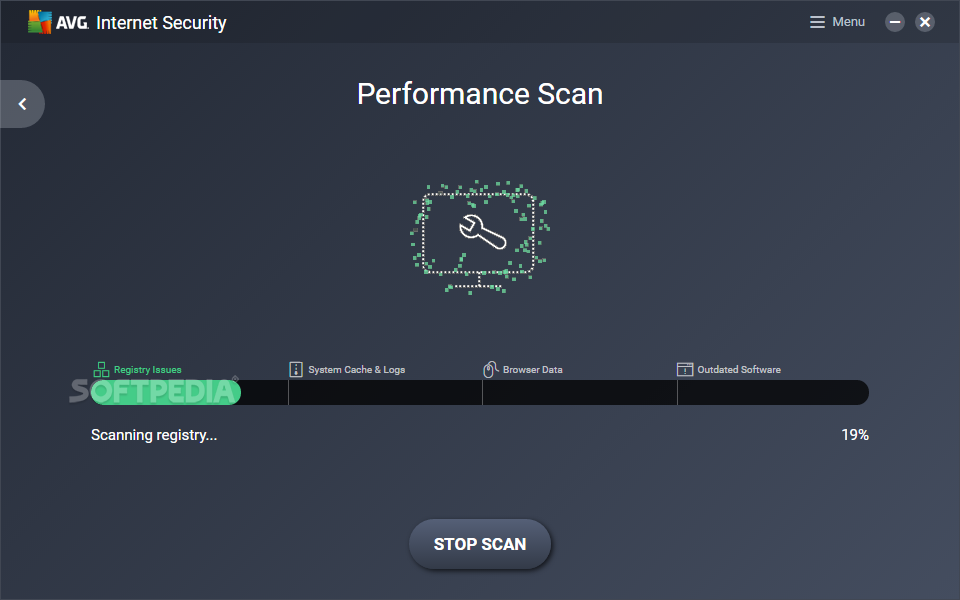960x600 pixels.
Task: Click the Outdated Software window icon
Action: 684,369
